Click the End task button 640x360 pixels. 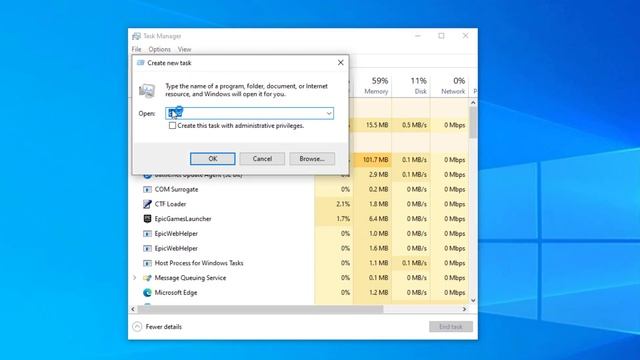pyautogui.click(x=451, y=327)
